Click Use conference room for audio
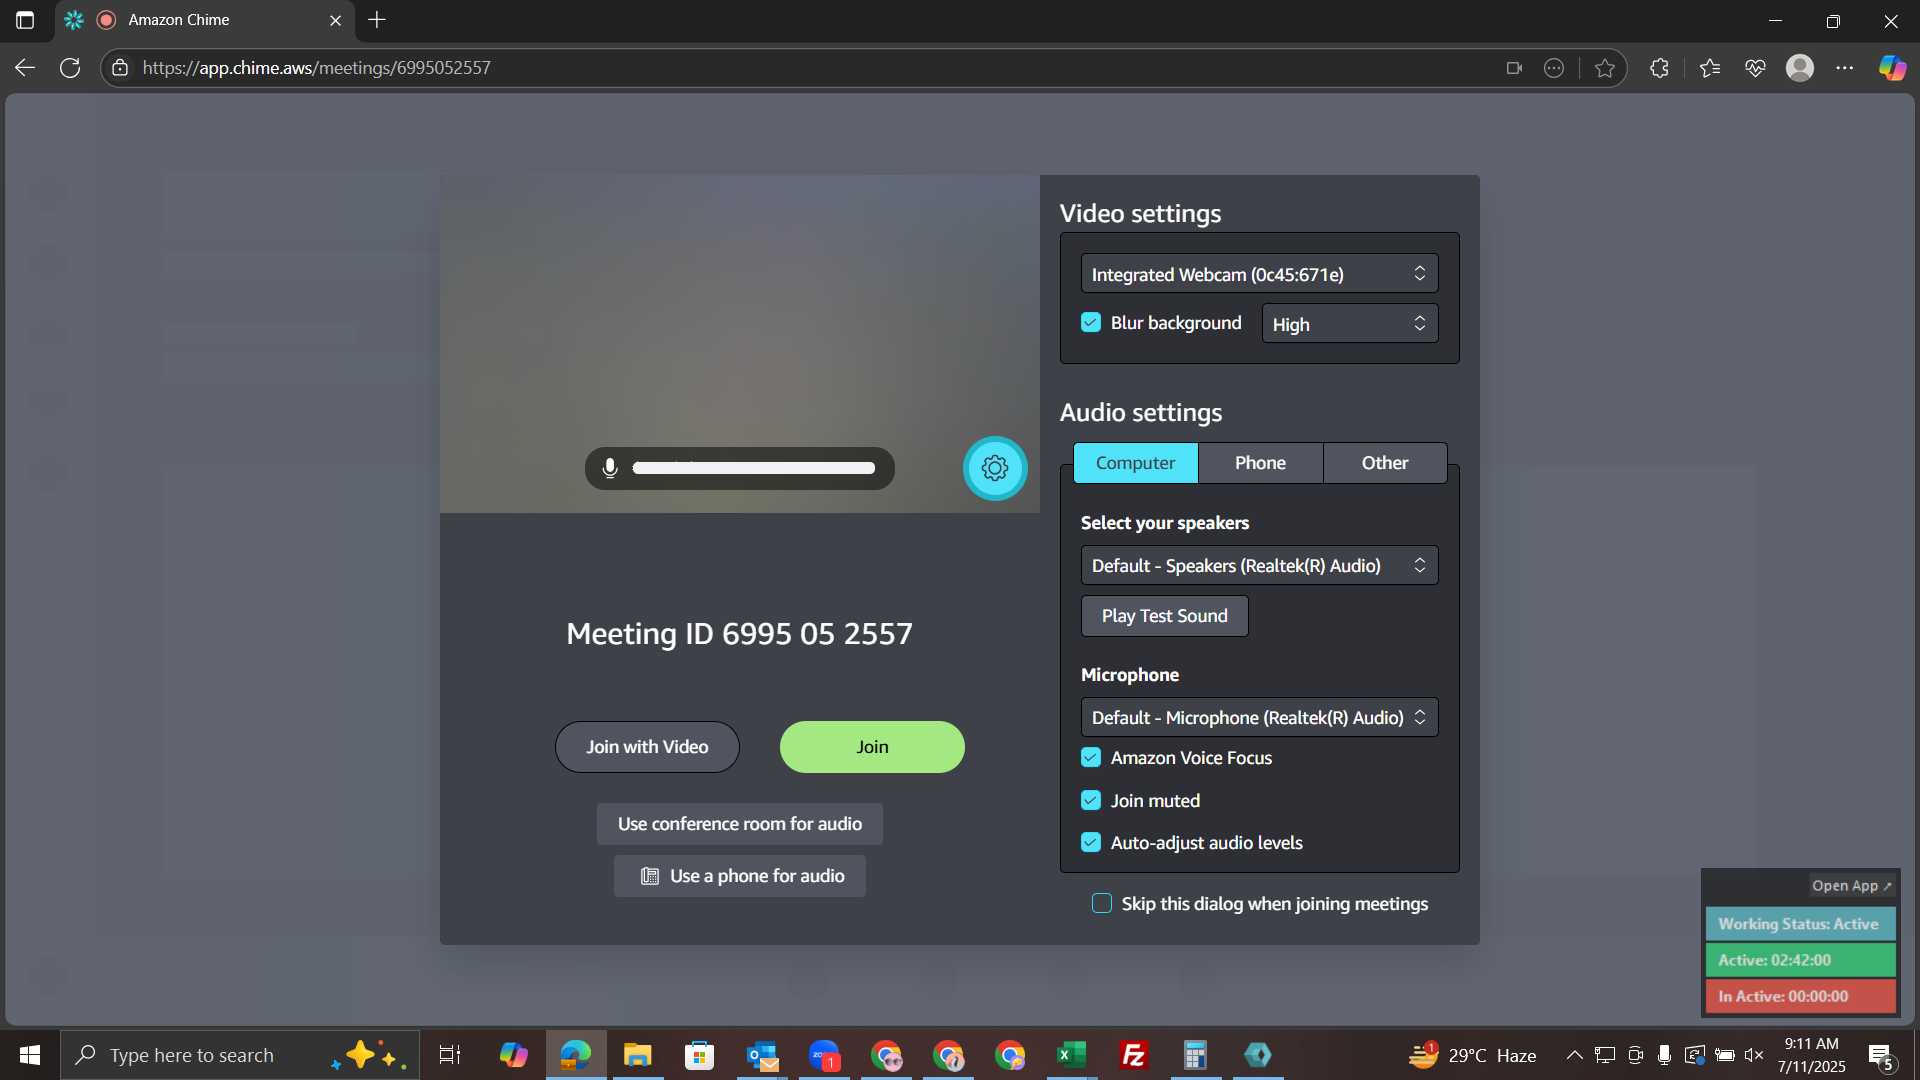 tap(740, 824)
